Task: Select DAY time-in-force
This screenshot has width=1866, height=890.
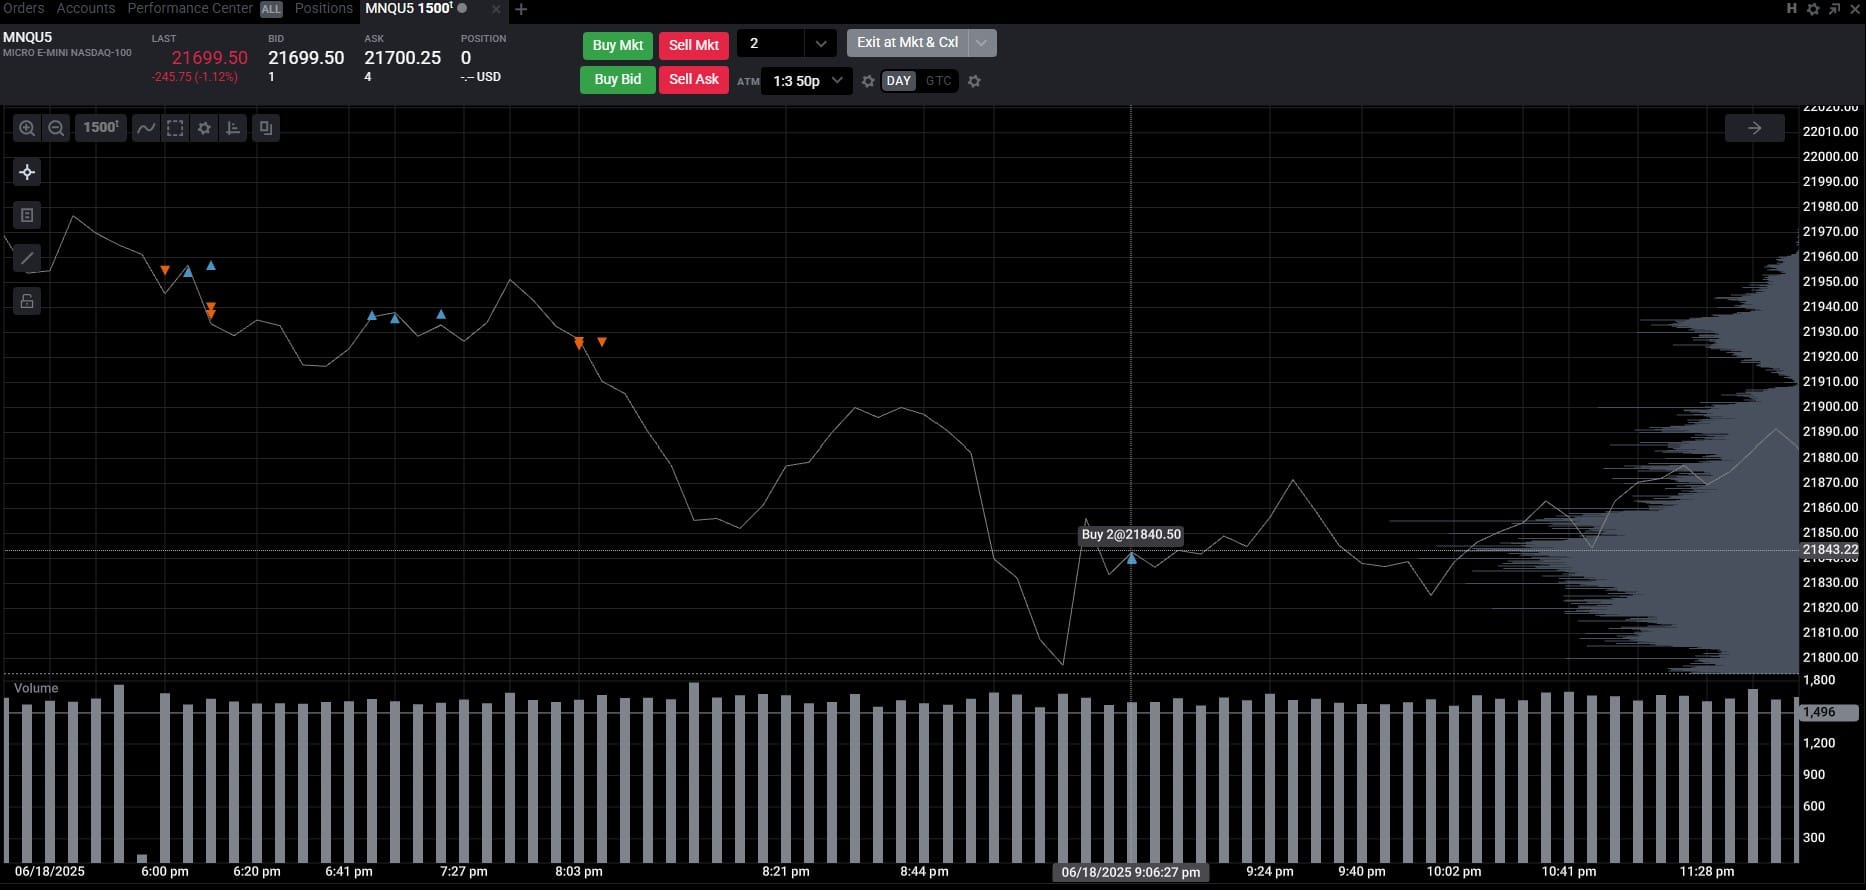Action: (x=899, y=81)
